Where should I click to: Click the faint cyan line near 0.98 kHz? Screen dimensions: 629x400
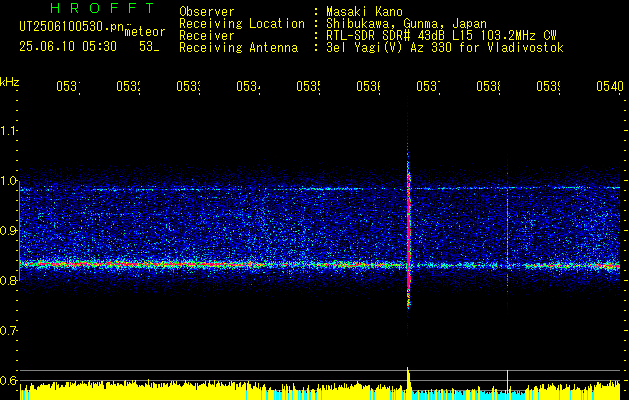click(319, 189)
